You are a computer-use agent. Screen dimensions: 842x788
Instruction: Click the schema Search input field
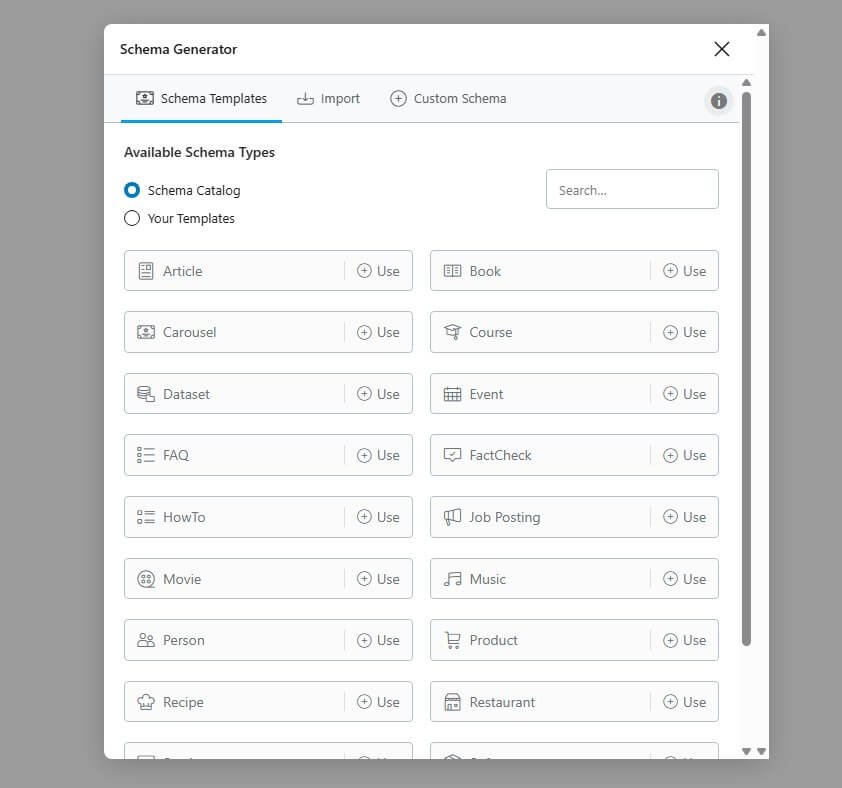coord(632,189)
